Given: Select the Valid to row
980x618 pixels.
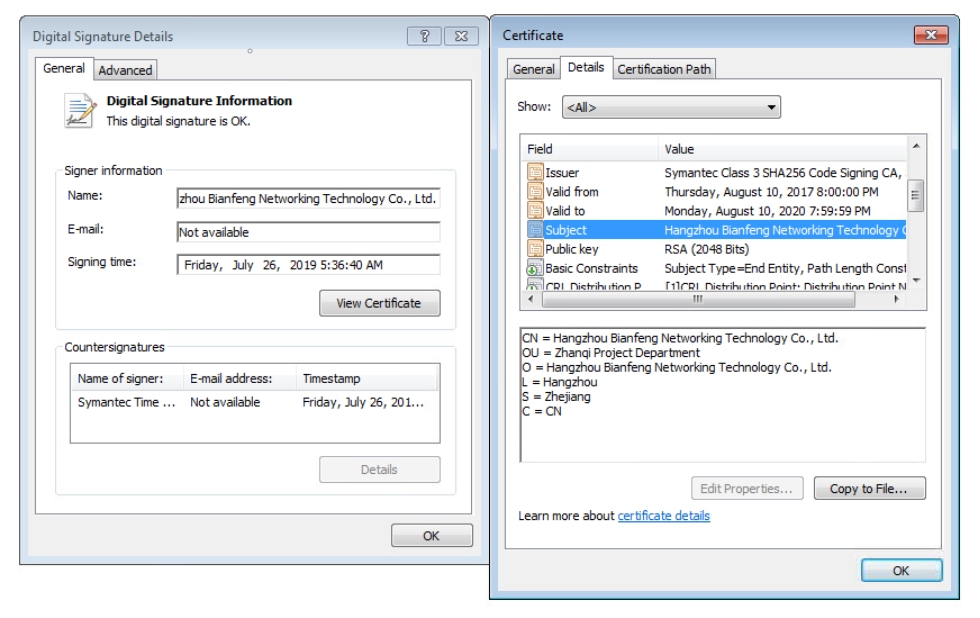Looking at the screenshot, I should click(x=714, y=211).
